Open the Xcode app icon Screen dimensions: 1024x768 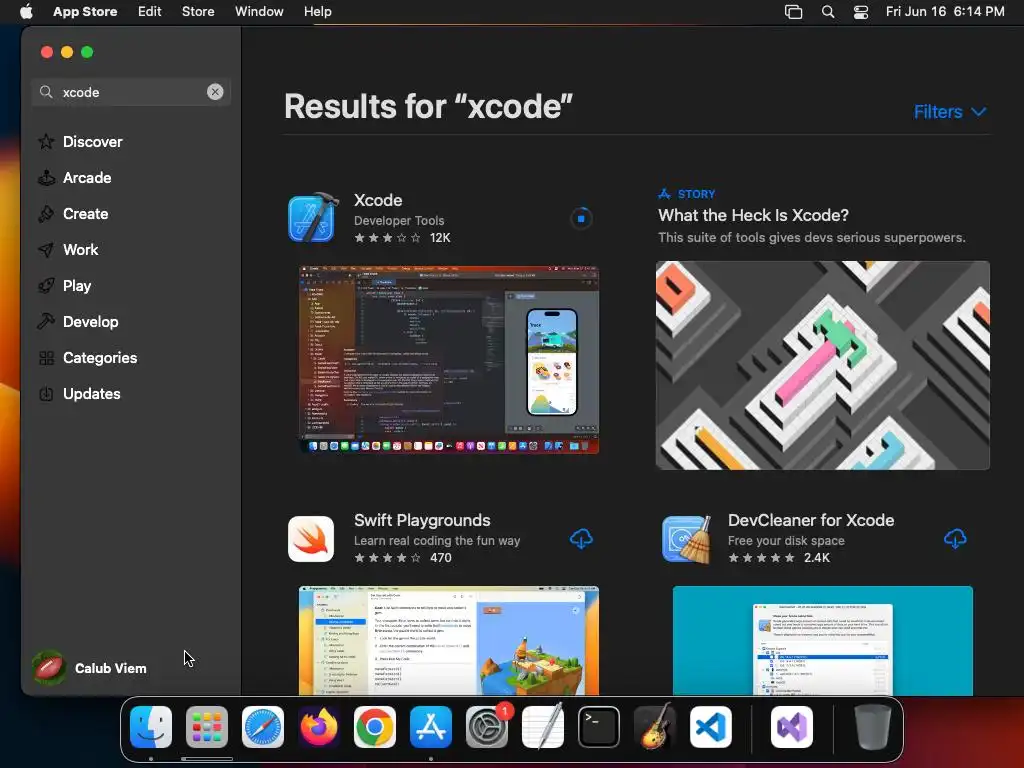coord(312,218)
